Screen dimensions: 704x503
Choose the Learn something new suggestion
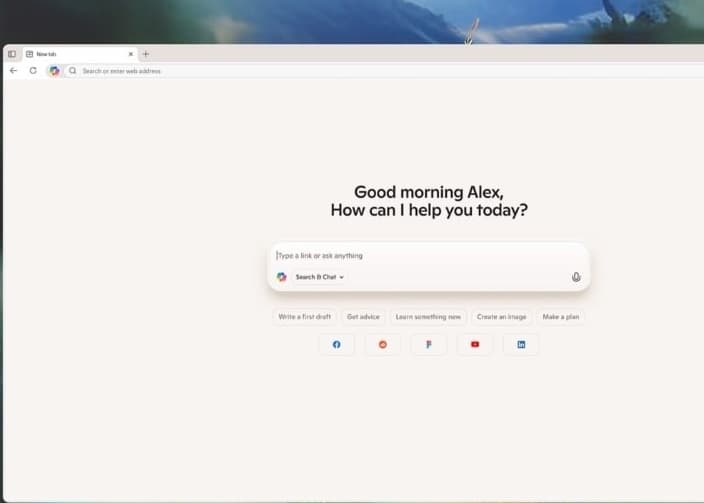pyautogui.click(x=428, y=317)
